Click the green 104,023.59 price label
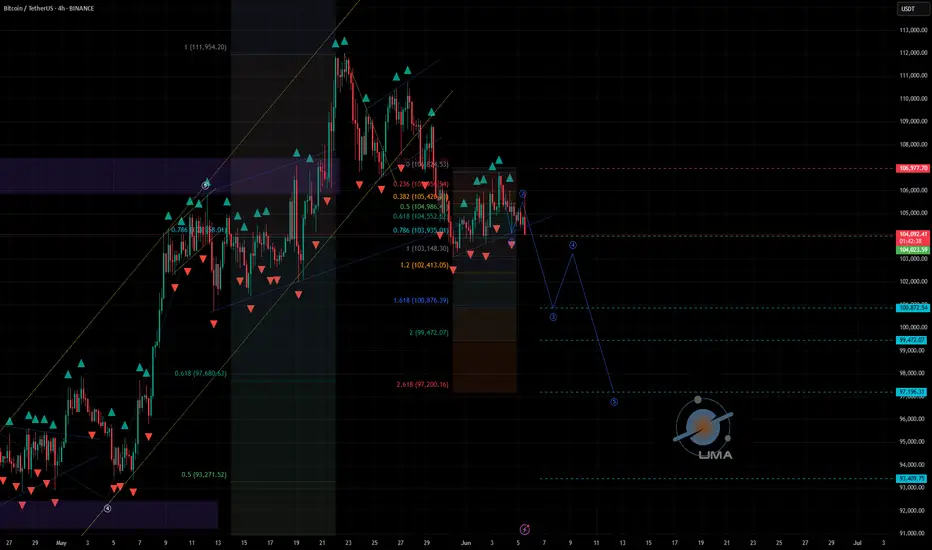 point(912,250)
